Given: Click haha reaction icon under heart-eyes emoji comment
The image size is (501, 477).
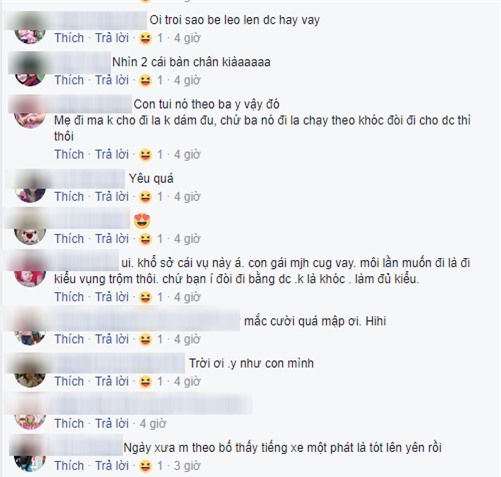Looking at the screenshot, I should pyautogui.click(x=145, y=239).
